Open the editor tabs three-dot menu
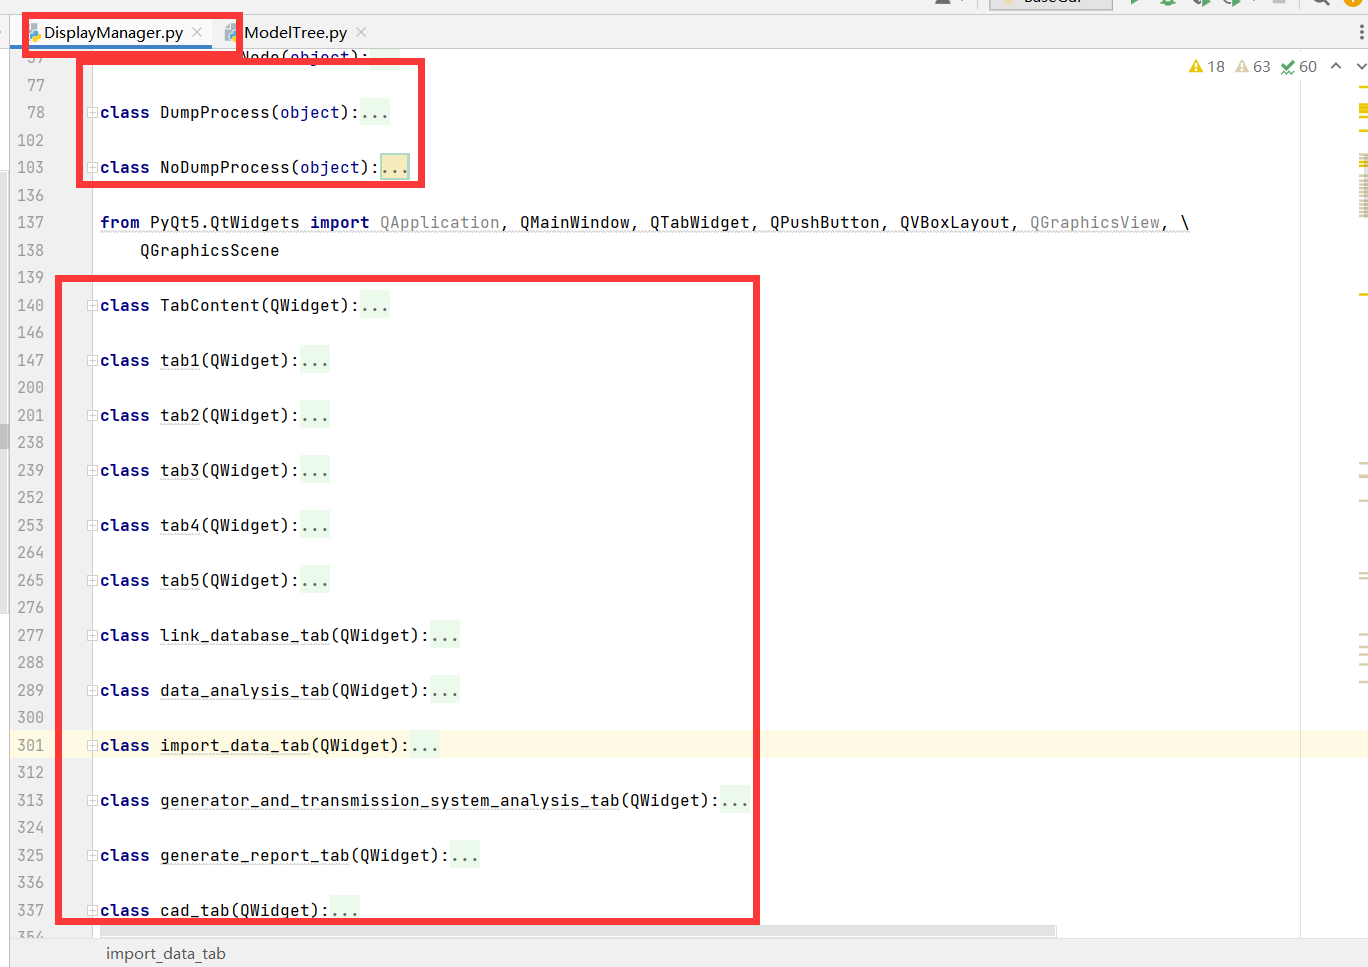 click(x=1361, y=33)
